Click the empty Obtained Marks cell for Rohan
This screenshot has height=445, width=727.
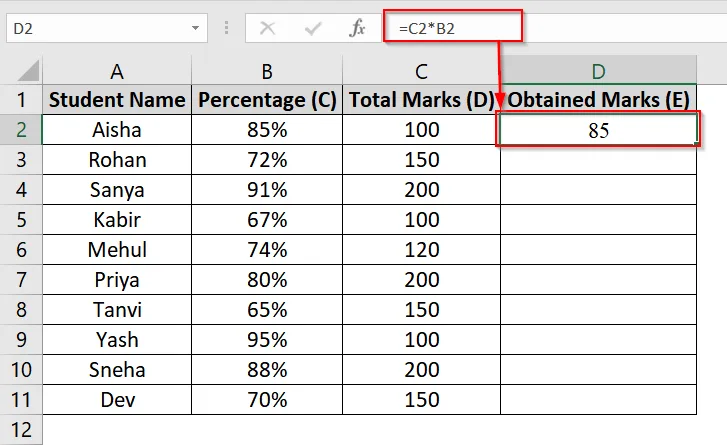(x=599, y=159)
